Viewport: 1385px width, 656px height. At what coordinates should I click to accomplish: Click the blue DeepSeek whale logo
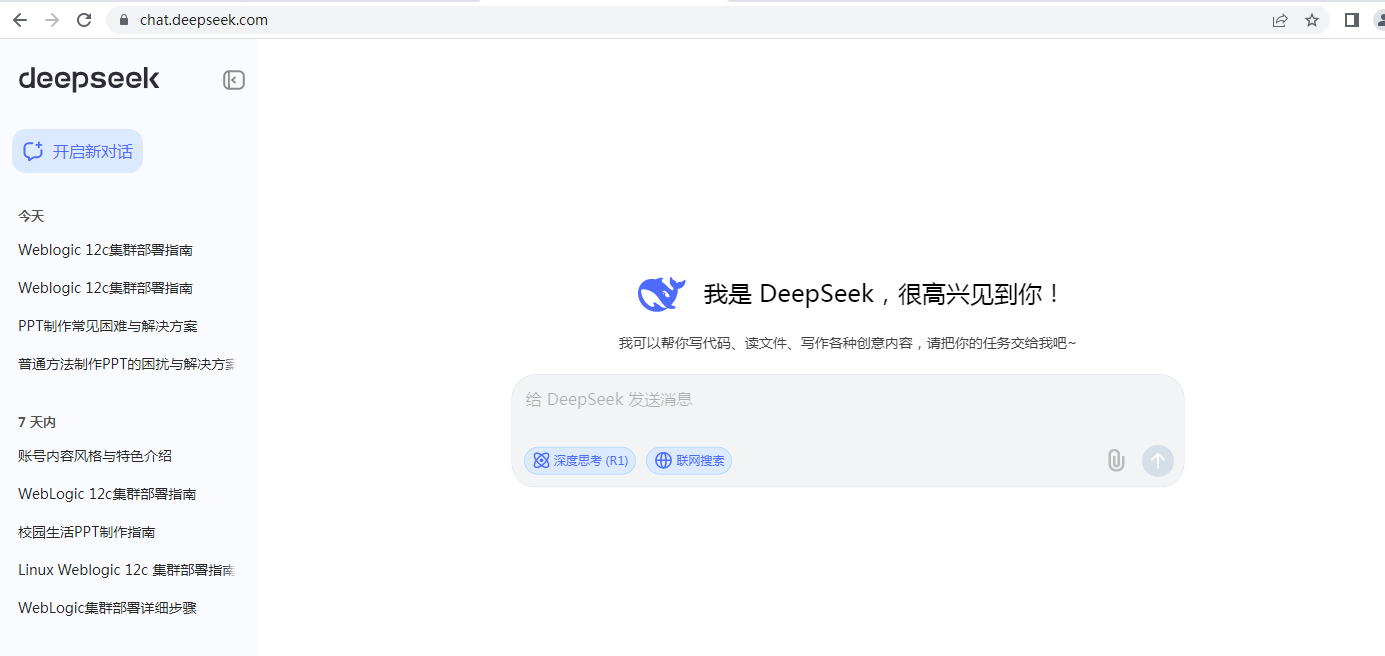(x=661, y=293)
